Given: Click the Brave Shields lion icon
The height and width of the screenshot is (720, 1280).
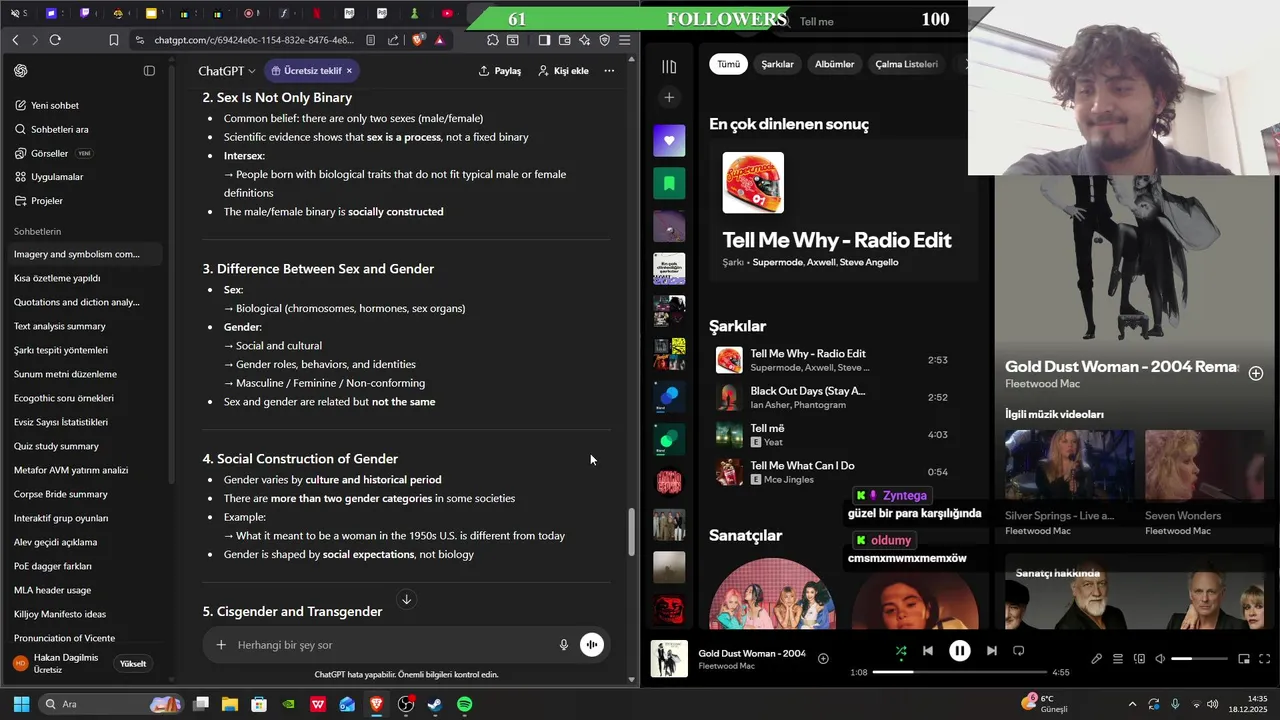Looking at the screenshot, I should tap(418, 40).
